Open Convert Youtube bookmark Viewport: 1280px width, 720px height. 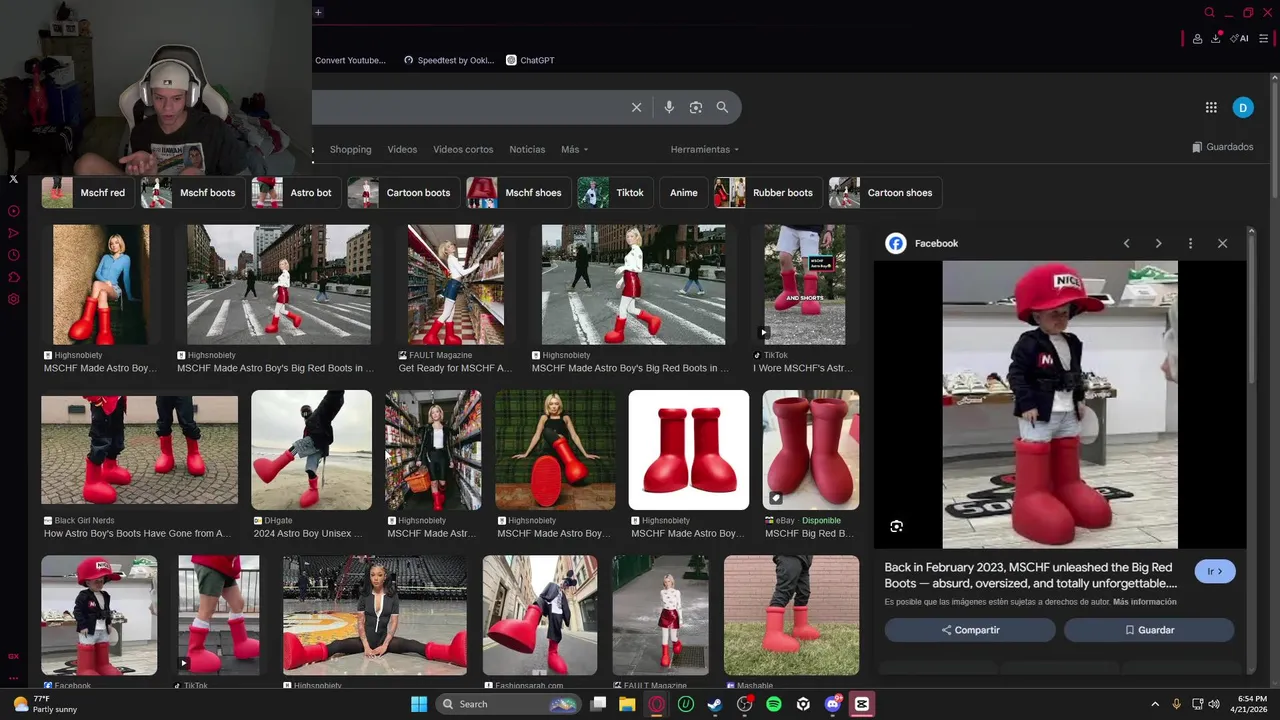(350, 60)
